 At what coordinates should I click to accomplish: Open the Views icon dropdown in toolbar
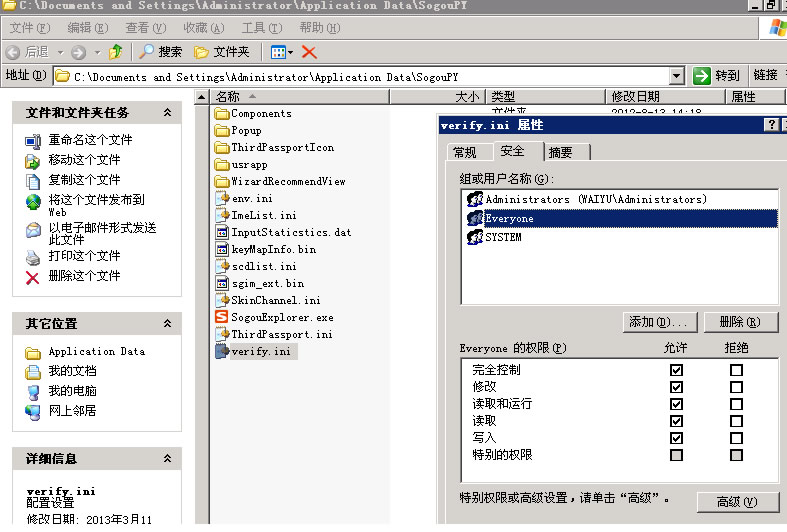[x=282, y=52]
